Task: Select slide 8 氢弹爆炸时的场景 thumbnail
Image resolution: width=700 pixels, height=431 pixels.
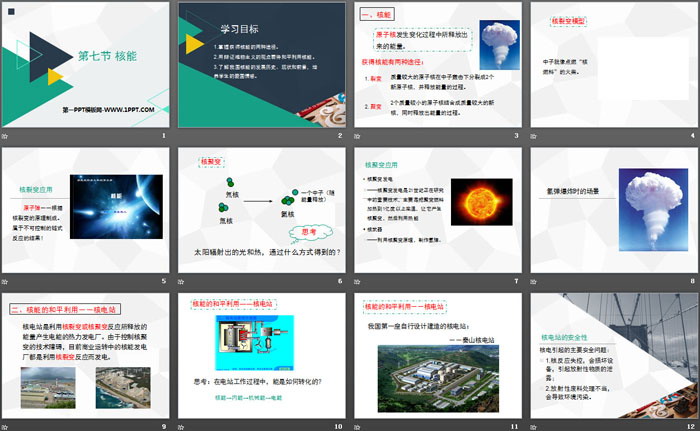Action: 614,210
